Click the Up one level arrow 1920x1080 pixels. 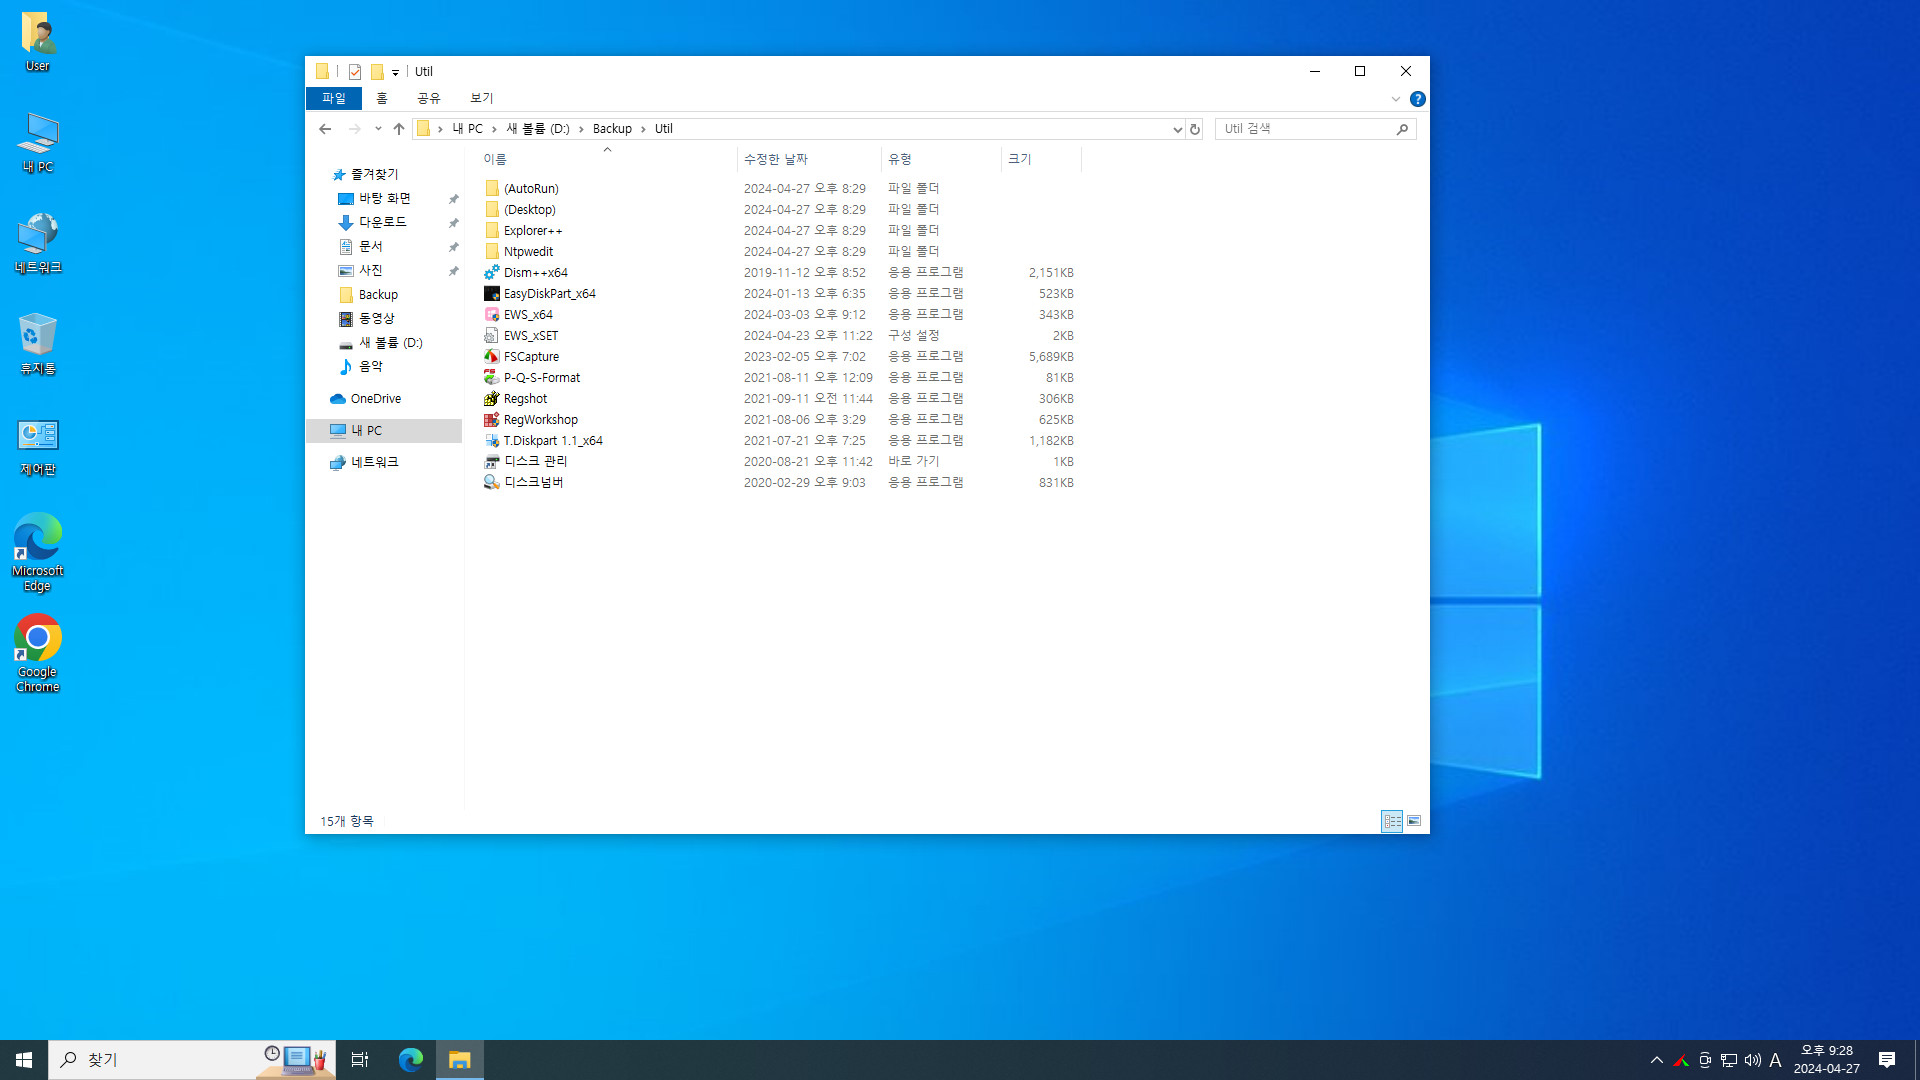[399, 129]
